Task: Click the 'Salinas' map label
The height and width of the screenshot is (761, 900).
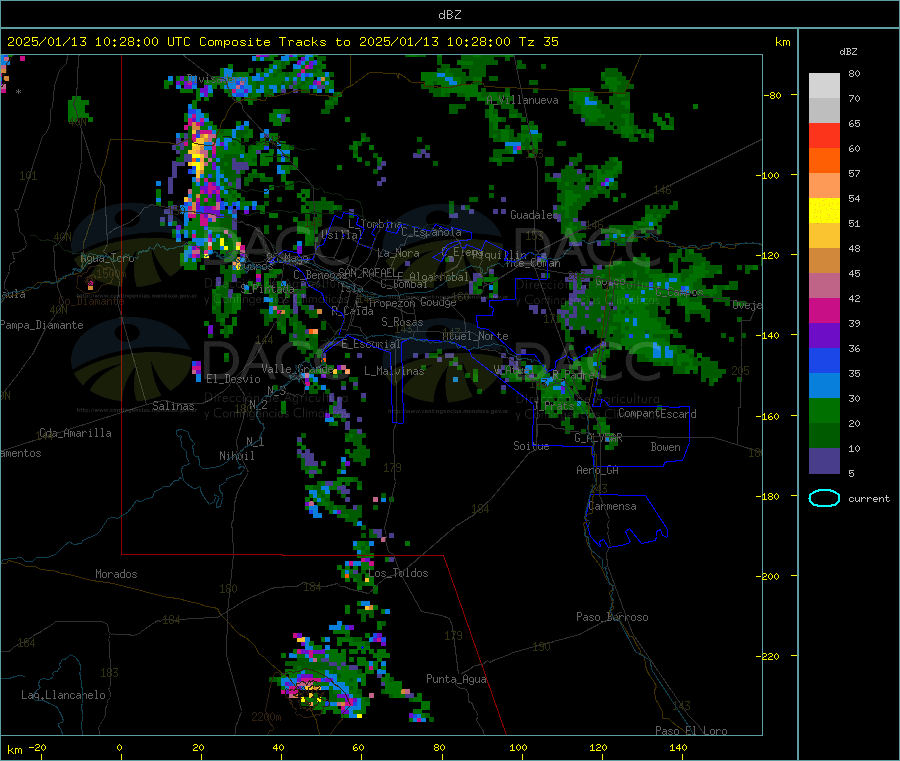Action: pos(173,406)
